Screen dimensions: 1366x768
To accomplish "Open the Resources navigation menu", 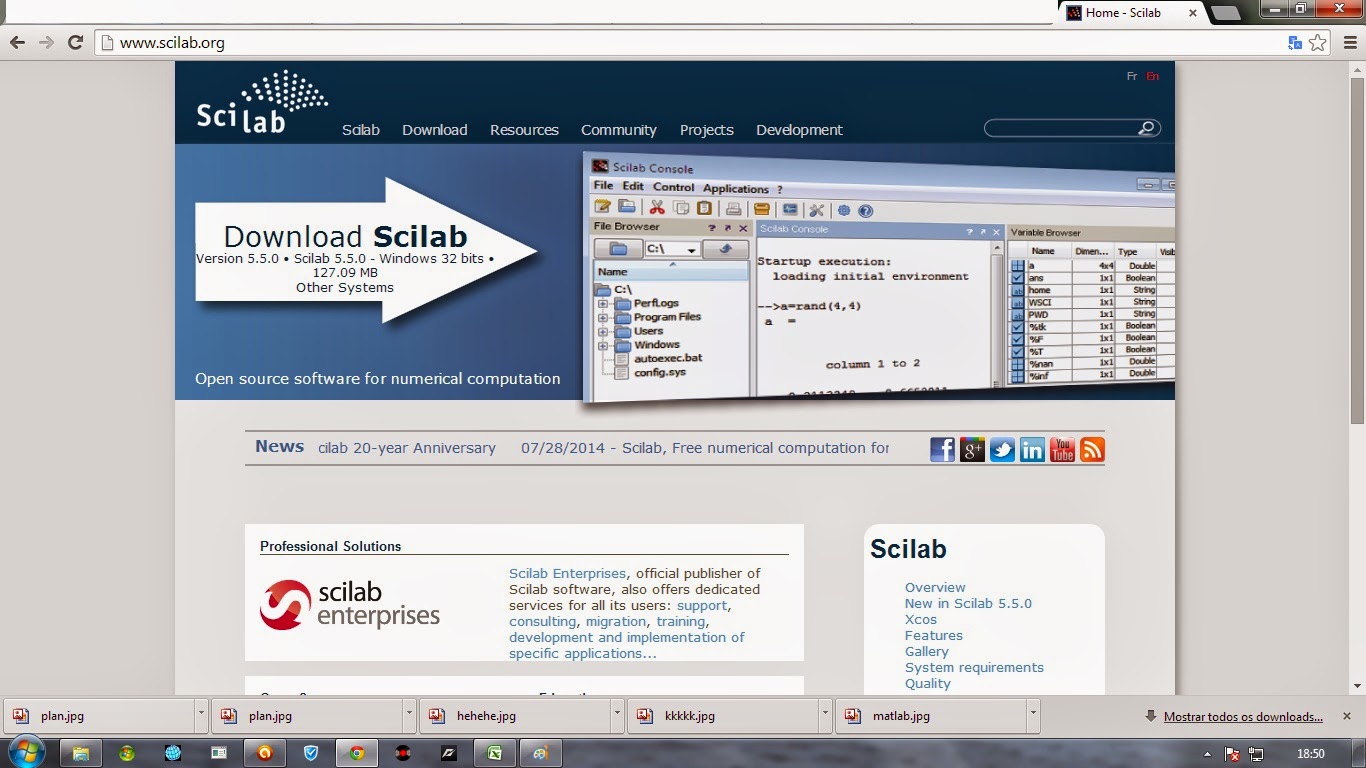I will pyautogui.click(x=524, y=130).
